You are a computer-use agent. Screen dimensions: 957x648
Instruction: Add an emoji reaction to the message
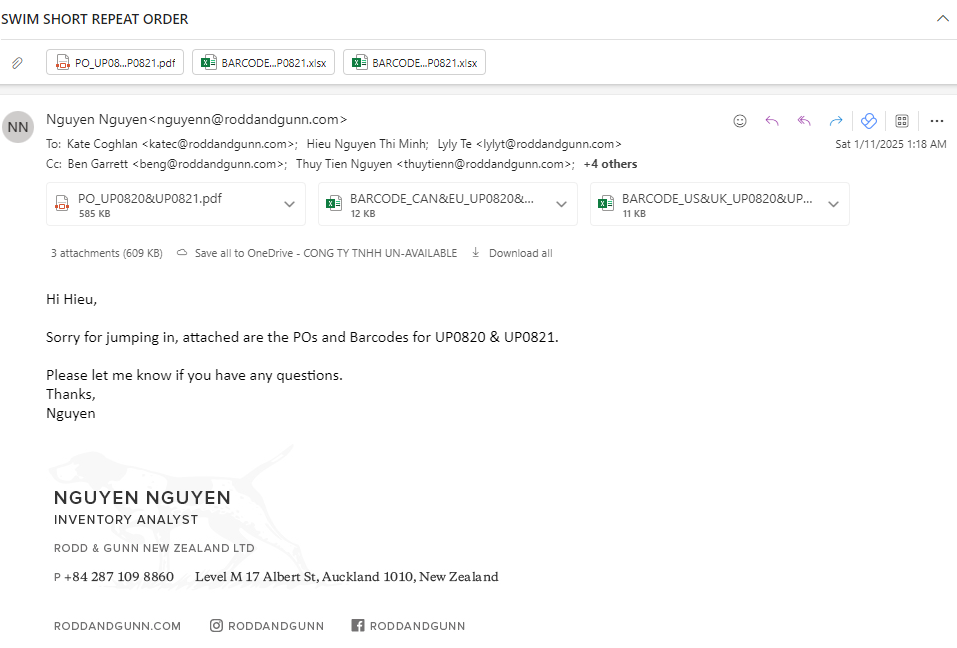coord(740,121)
